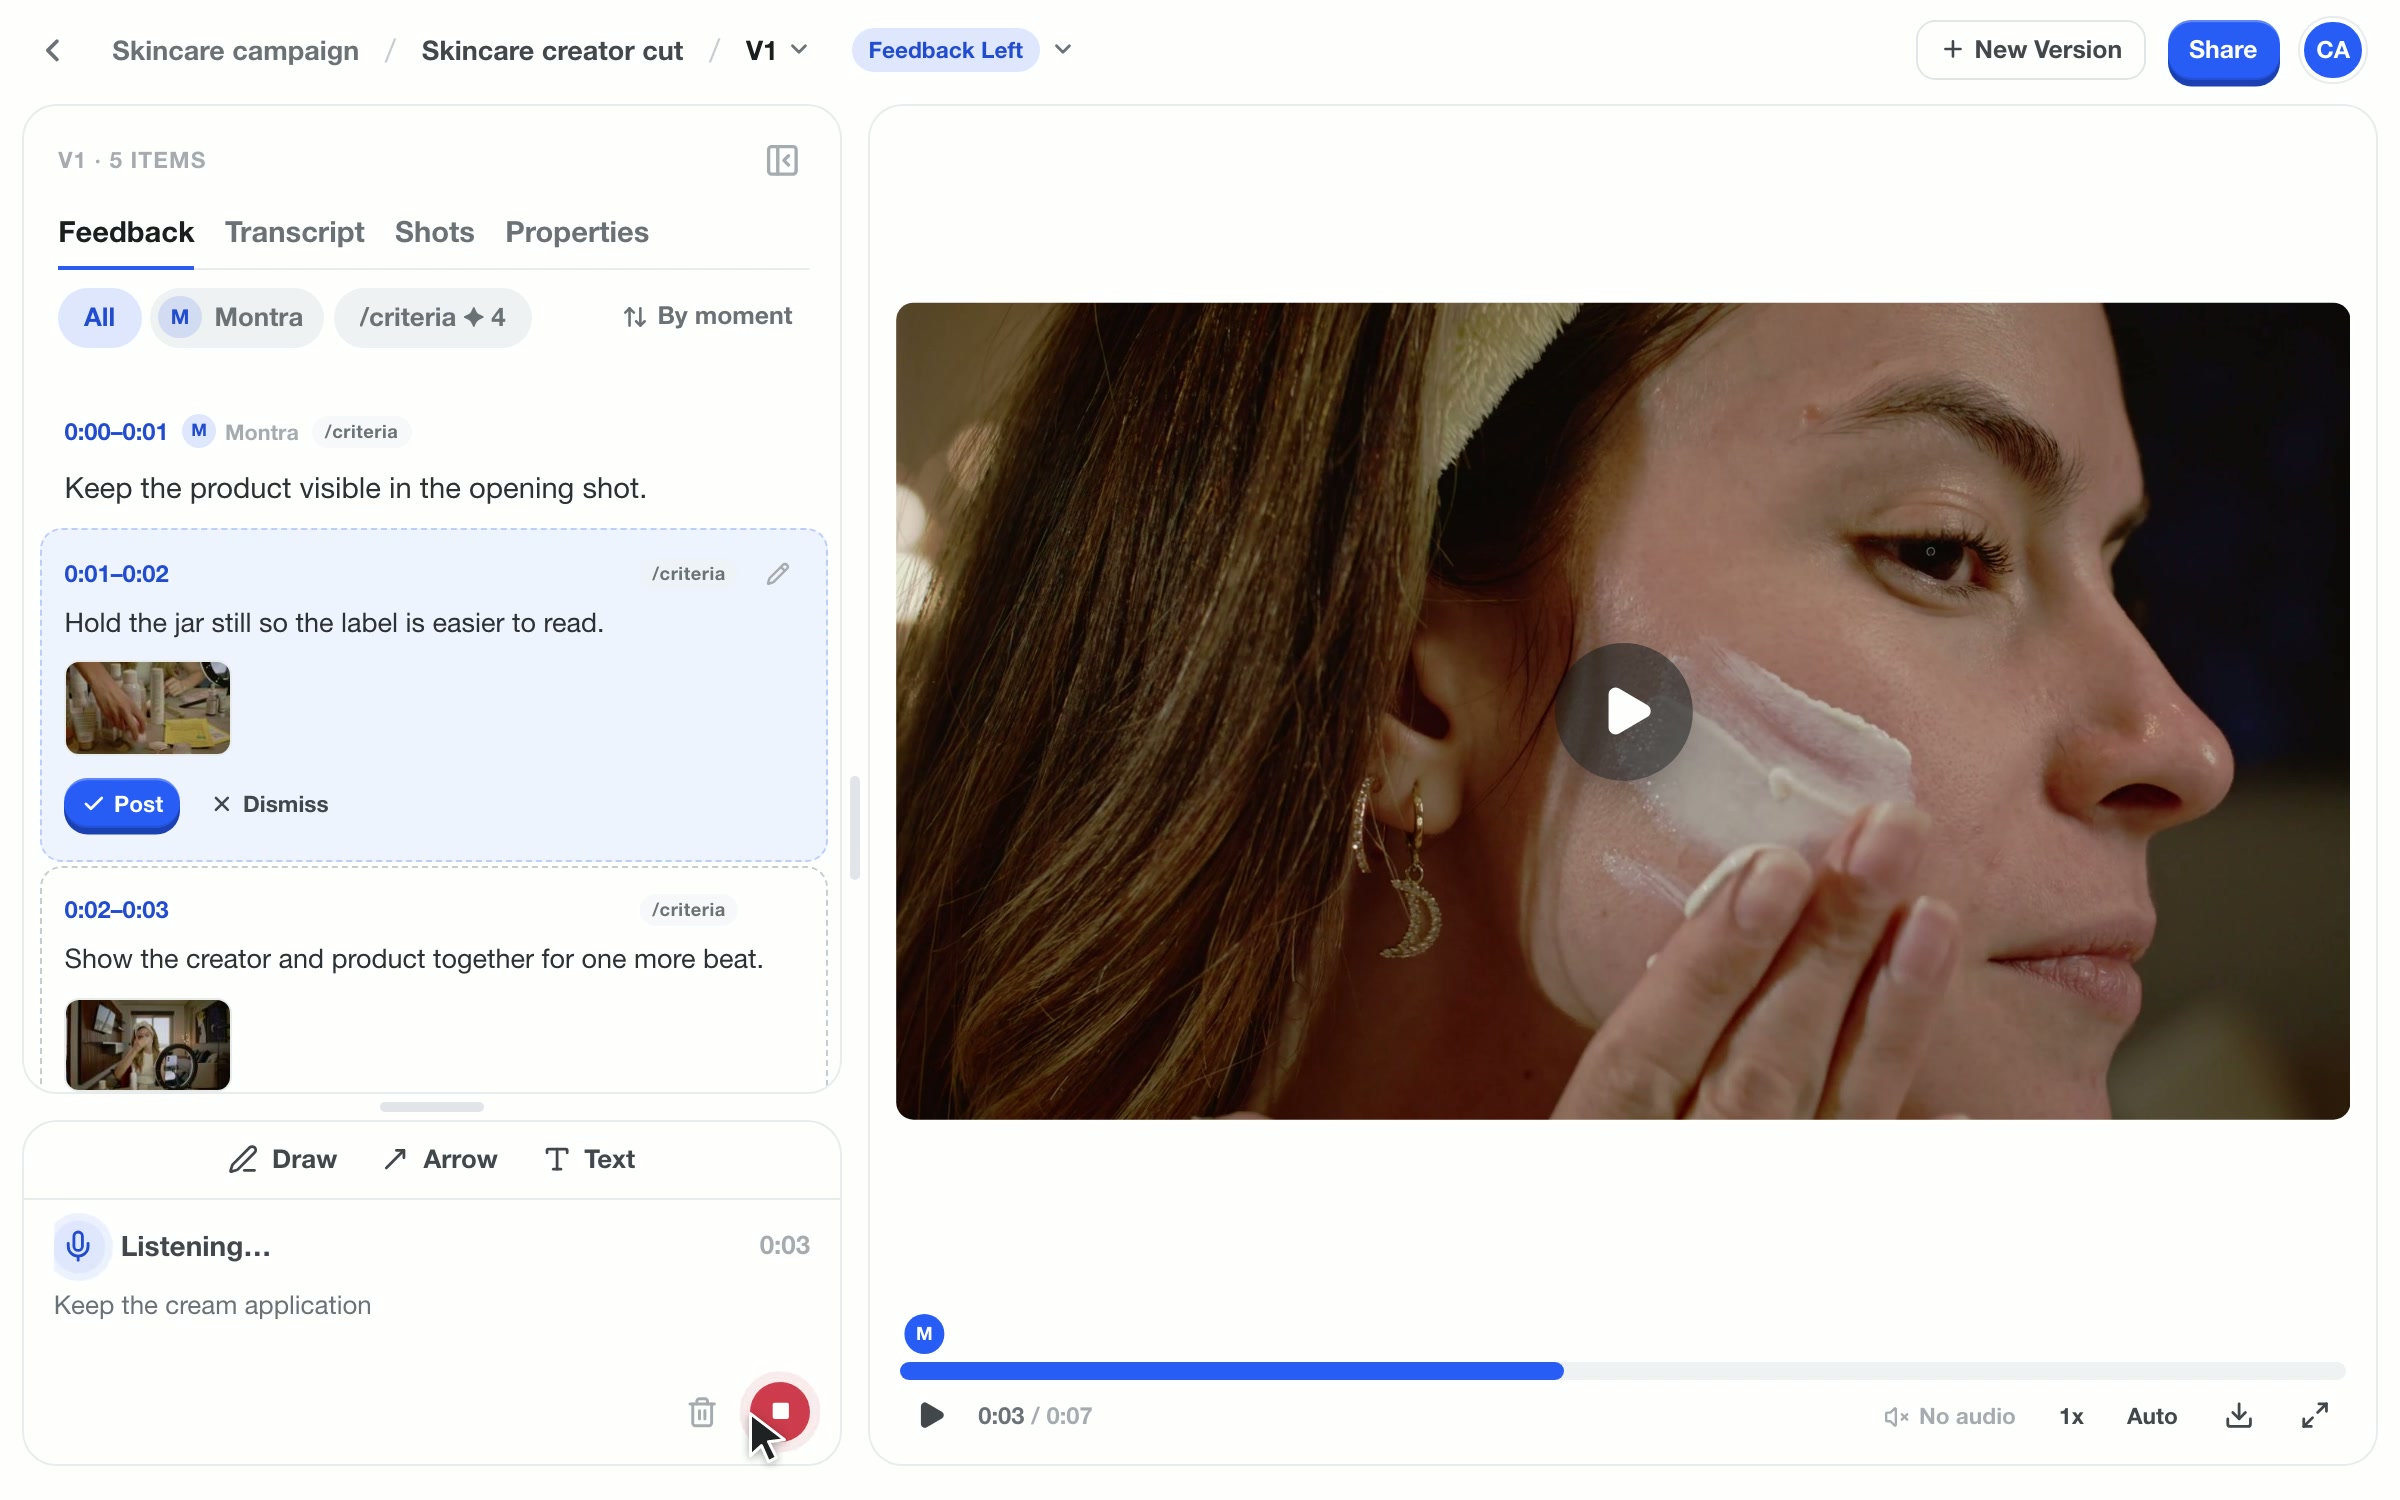Filter feedback by All
2400x1500 pixels.
tap(99, 317)
